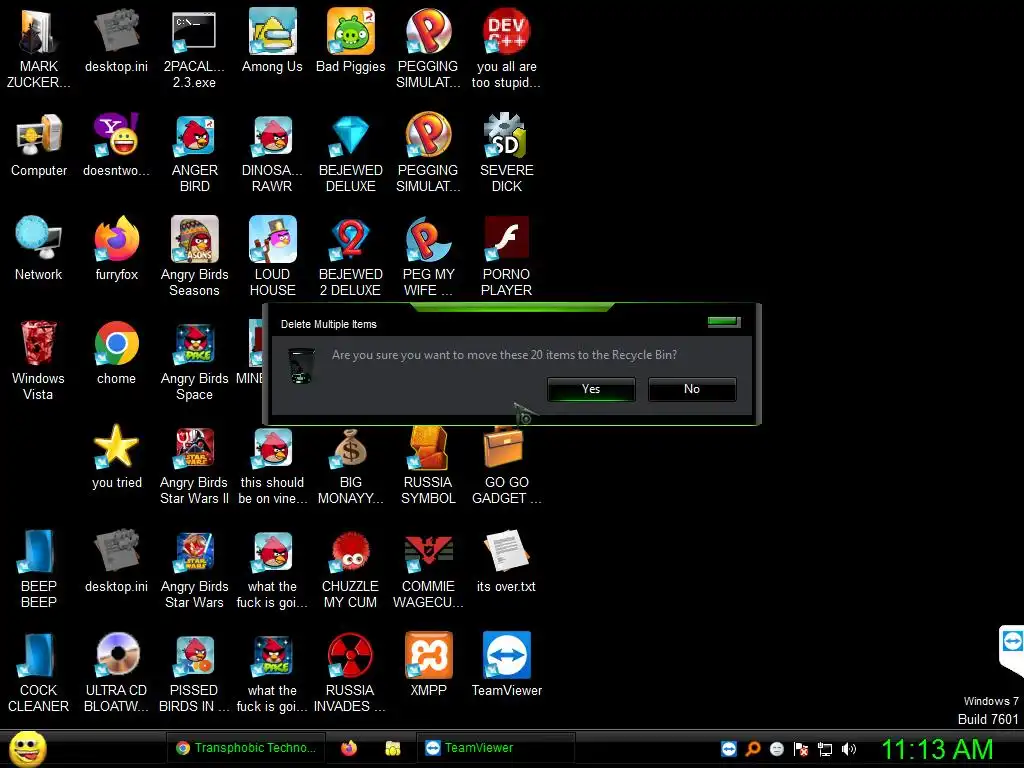1024x768 pixels.
Task: Click No in Delete Multiple Items dialog
Action: point(692,389)
